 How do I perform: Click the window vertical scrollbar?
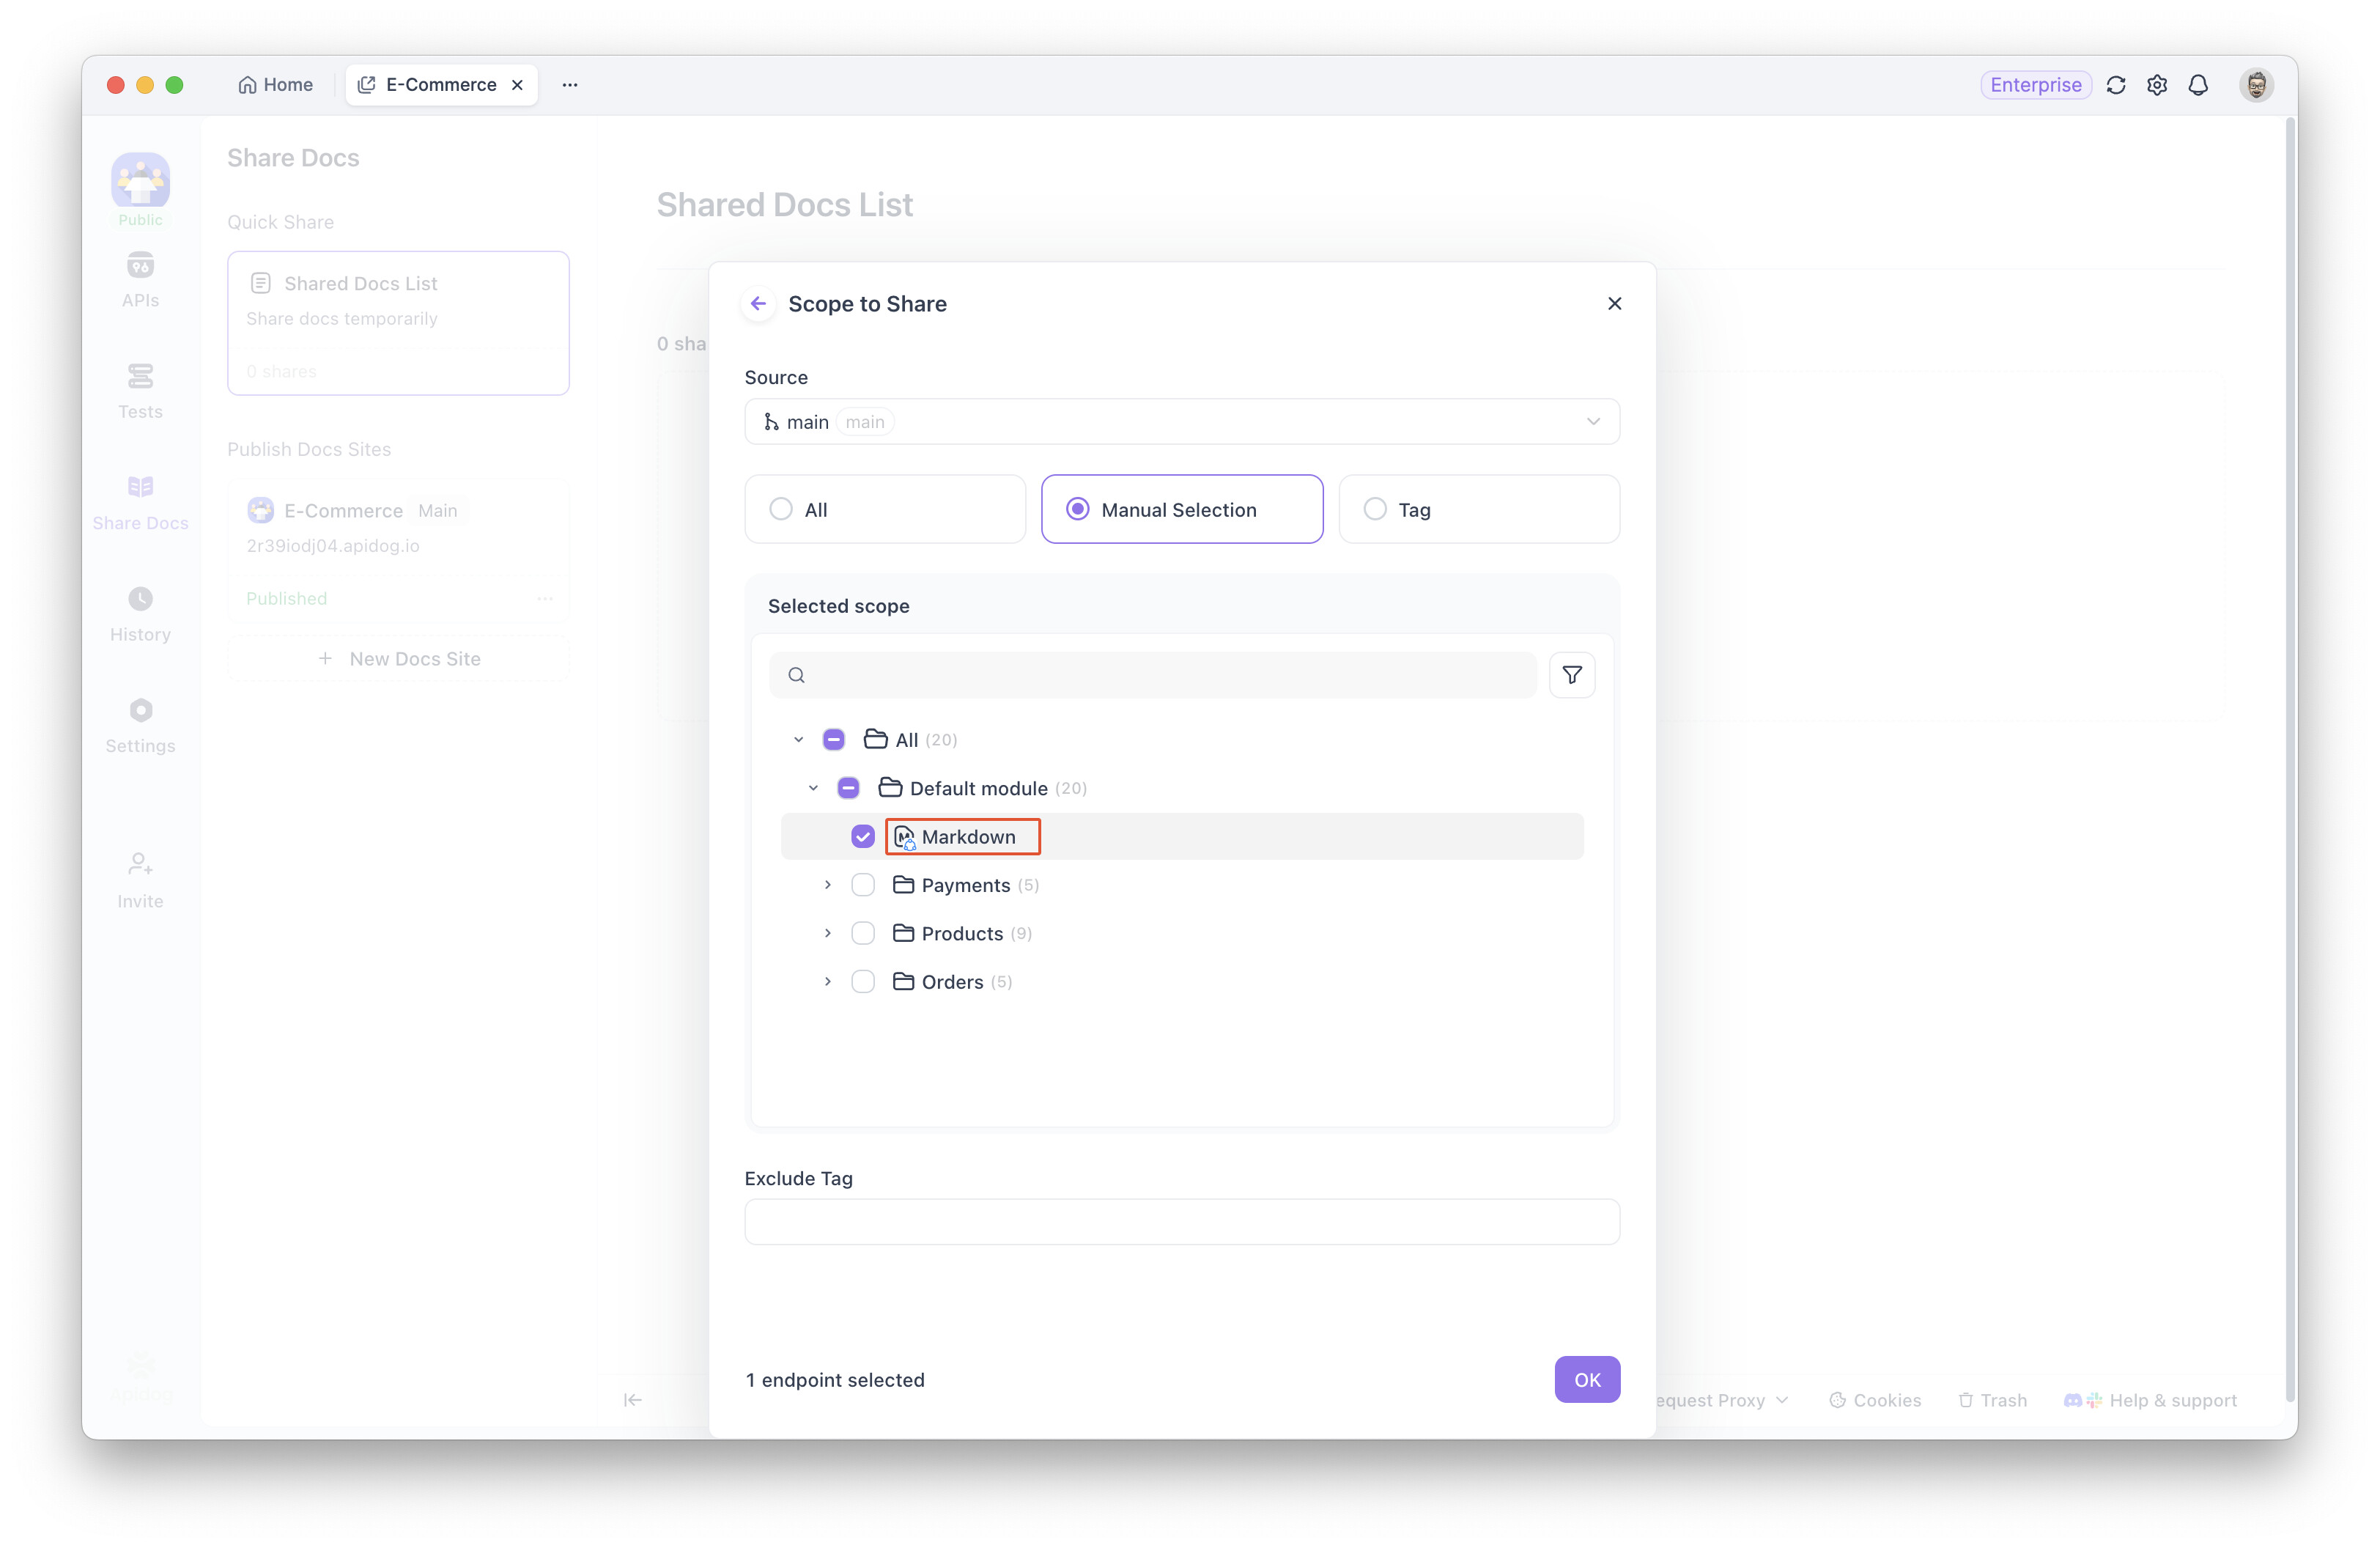(x=2290, y=760)
